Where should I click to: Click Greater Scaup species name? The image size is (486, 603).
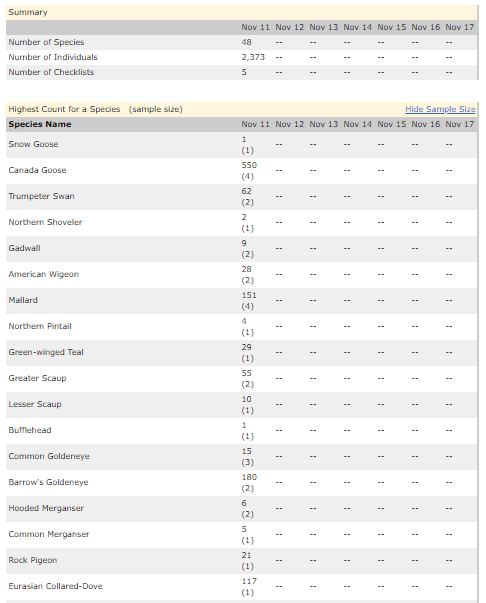[x=37, y=378]
